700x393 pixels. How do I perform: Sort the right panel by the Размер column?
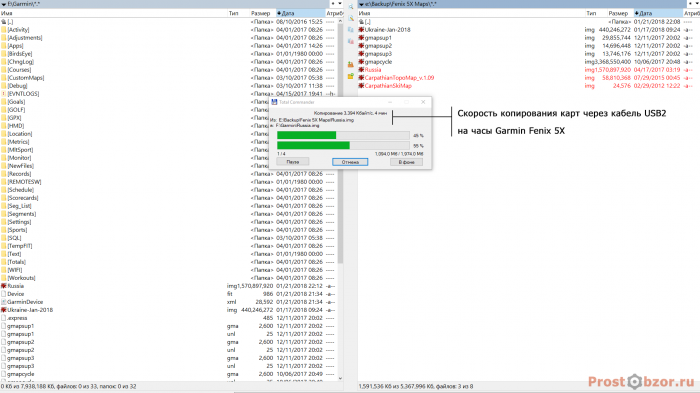tap(618, 13)
